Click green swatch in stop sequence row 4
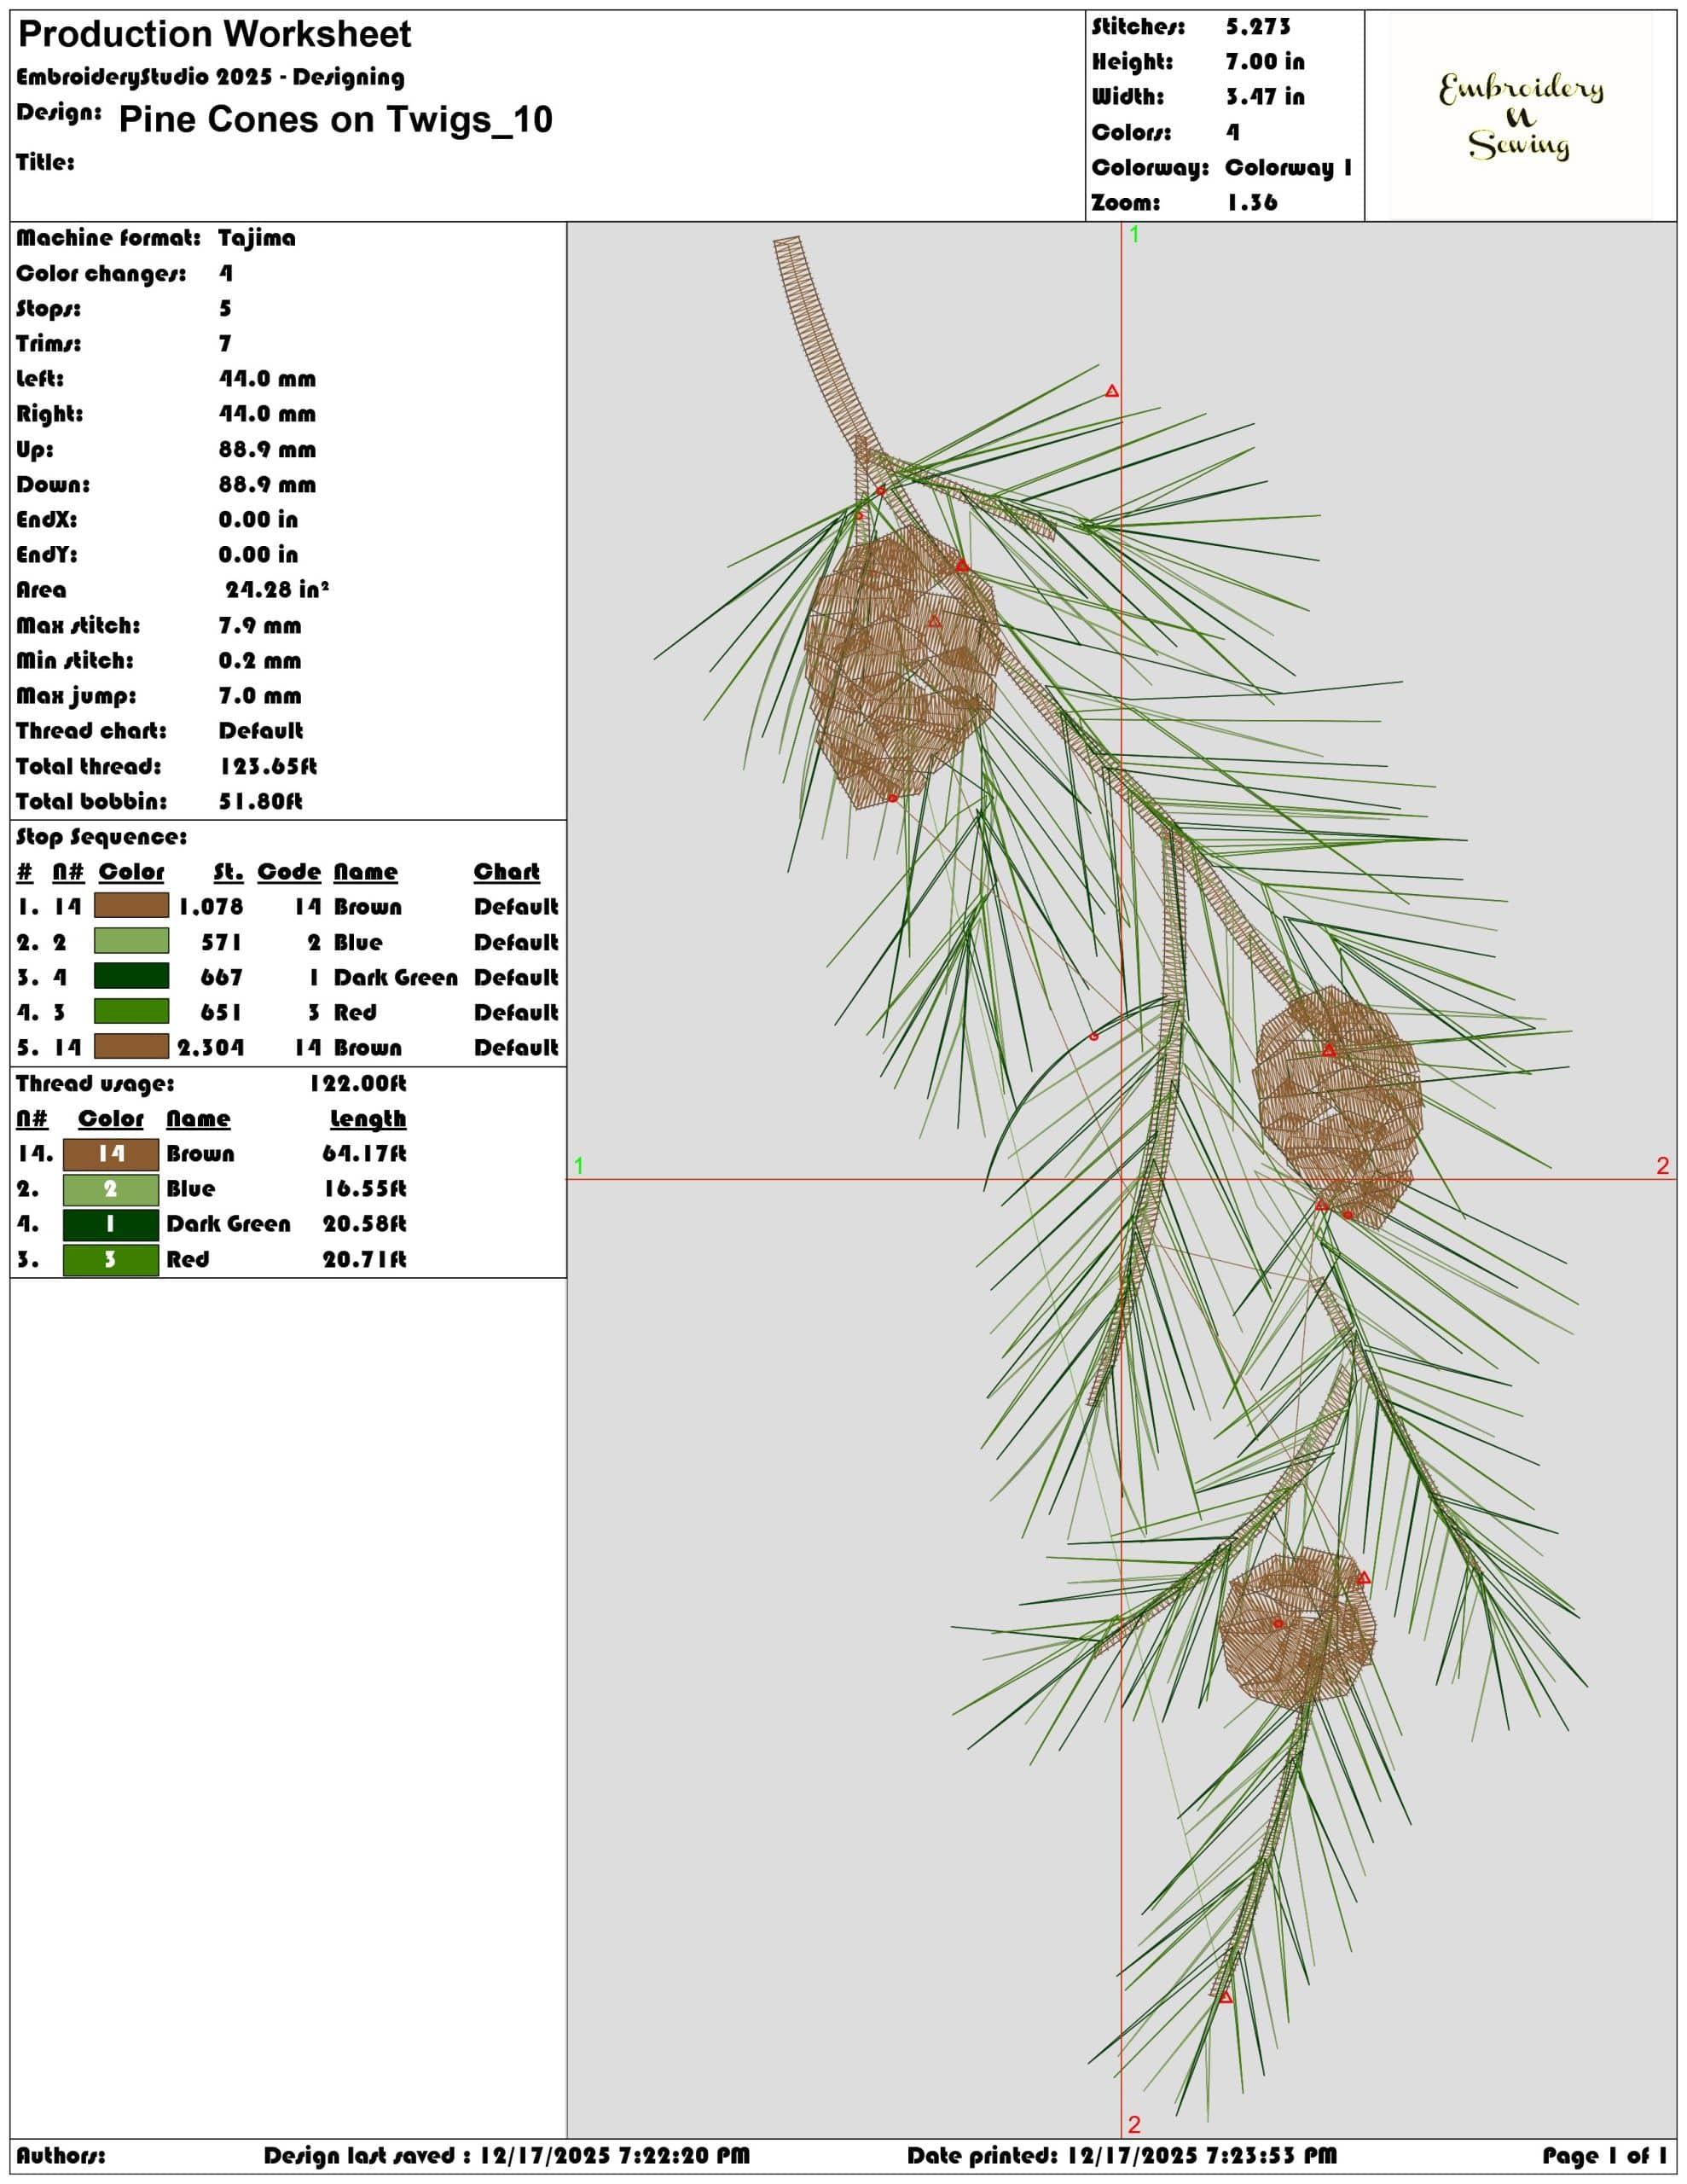 click(131, 1011)
